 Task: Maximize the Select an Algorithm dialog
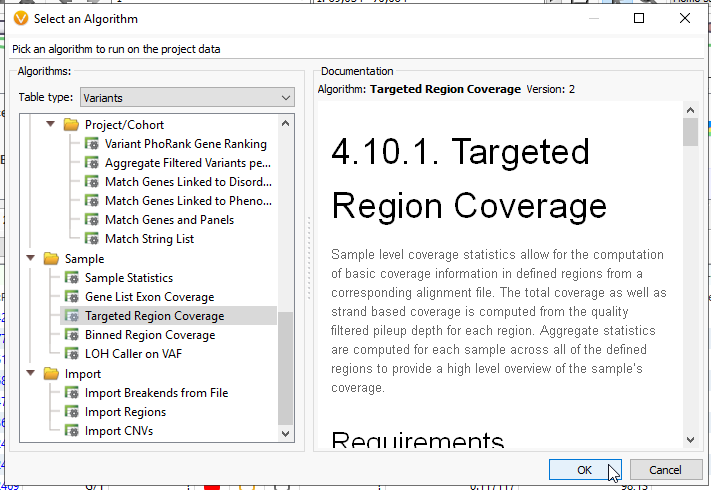639,18
